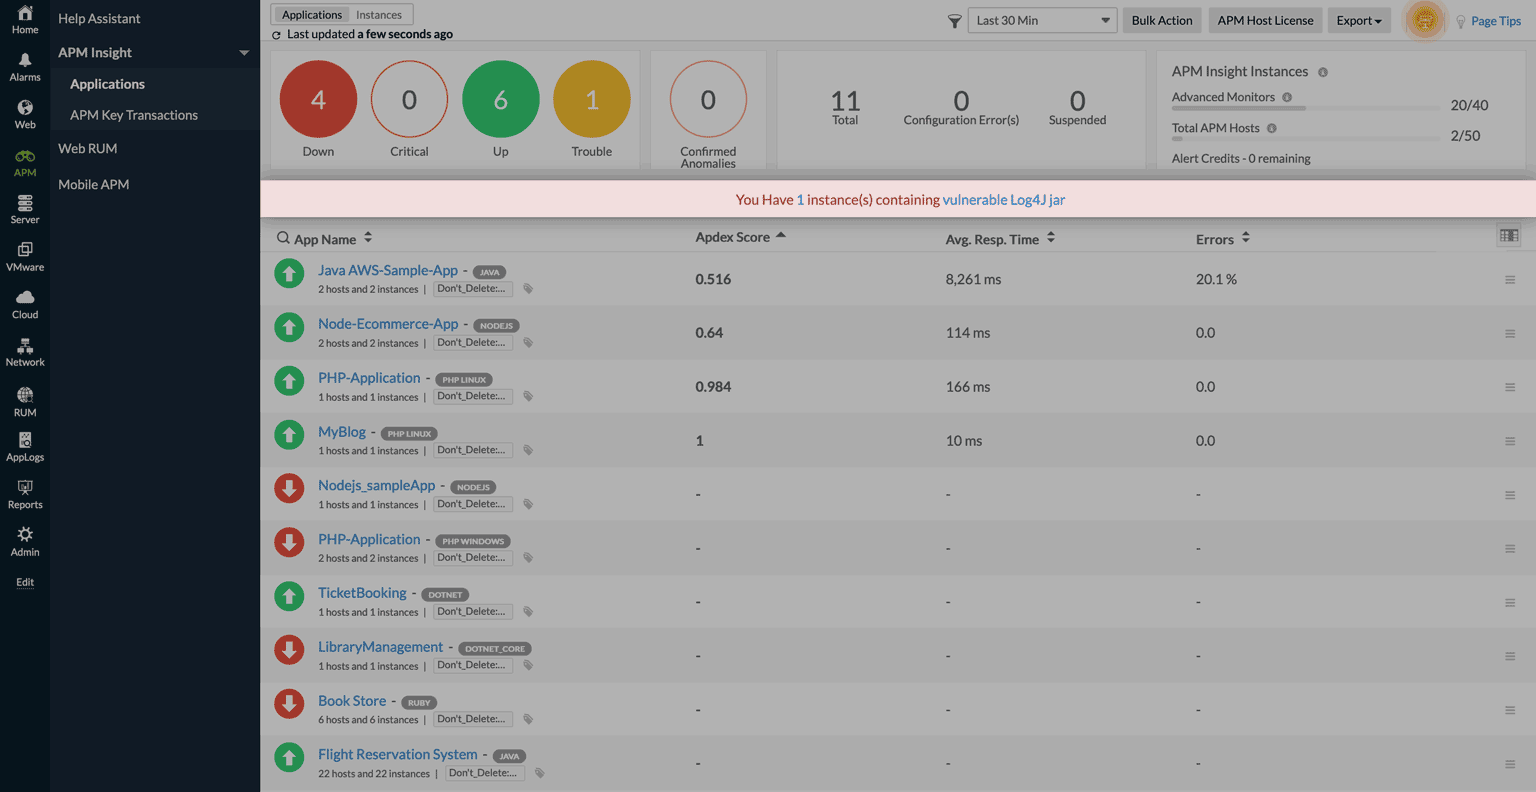Screen dimensions: 1536x792
Task: Open the Flight Reservation System application
Action: click(x=398, y=754)
